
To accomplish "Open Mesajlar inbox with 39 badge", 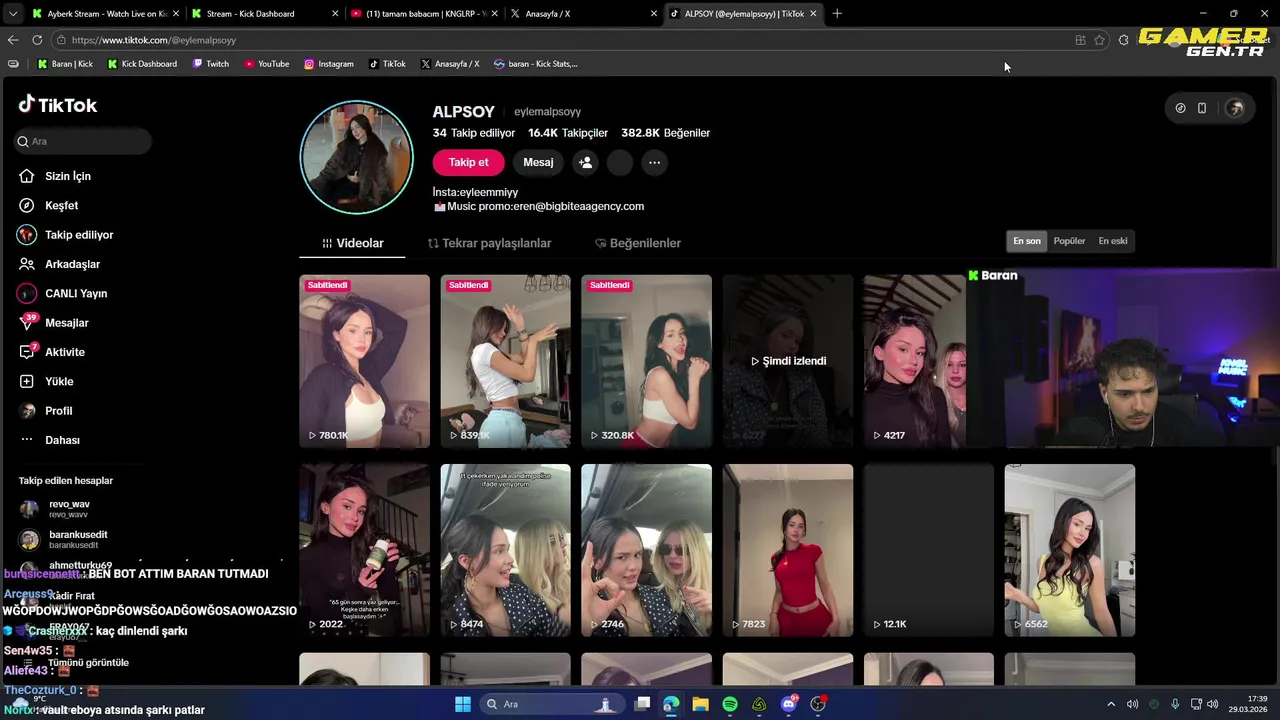I will tap(53, 323).
